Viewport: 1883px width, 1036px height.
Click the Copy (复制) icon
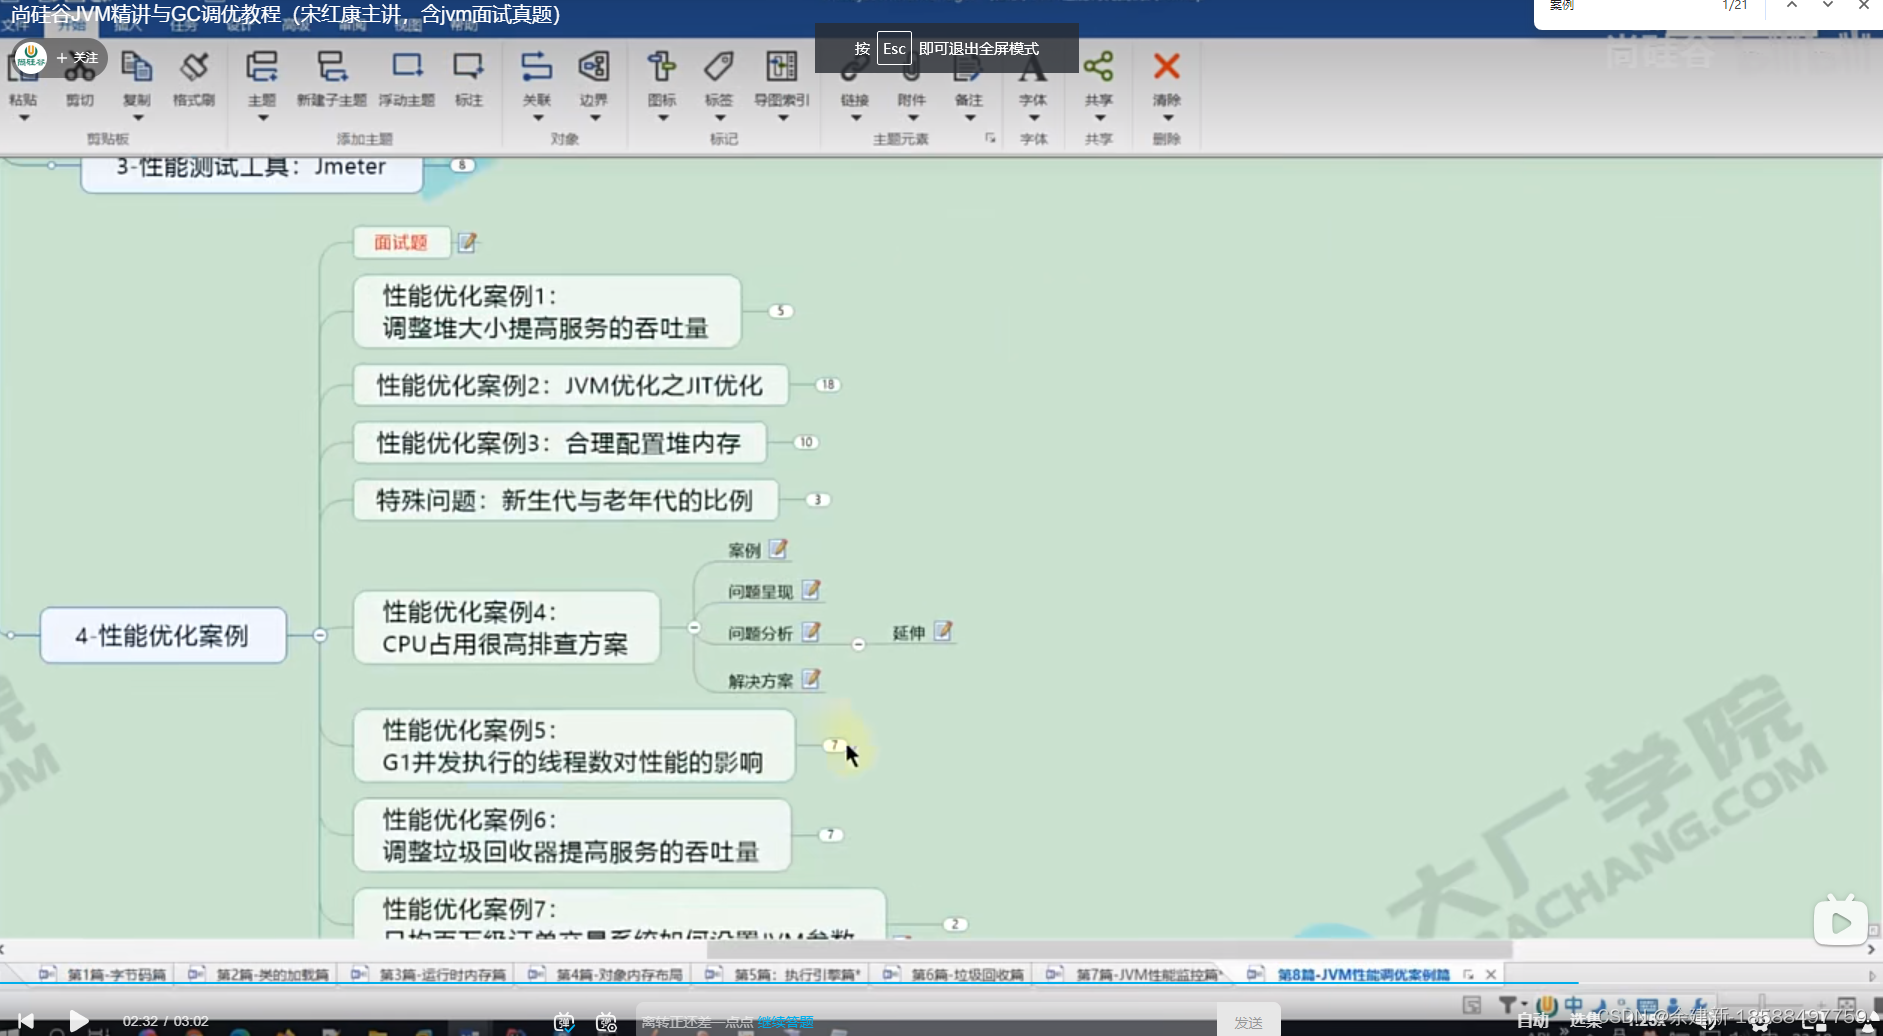(136, 67)
